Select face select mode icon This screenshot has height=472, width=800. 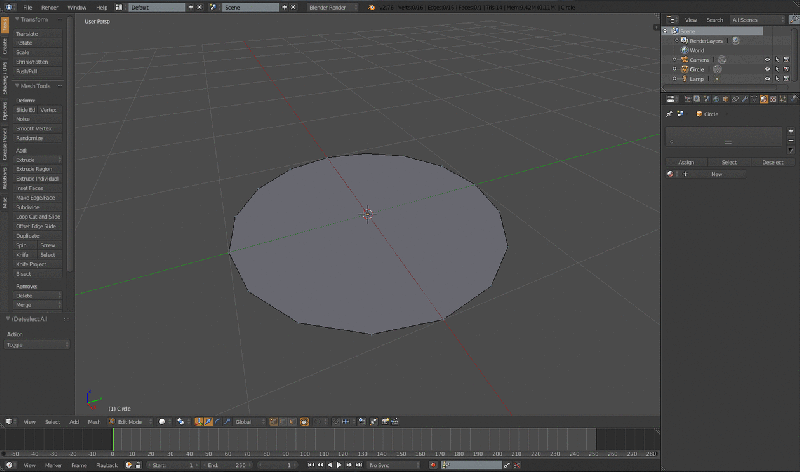(293, 421)
